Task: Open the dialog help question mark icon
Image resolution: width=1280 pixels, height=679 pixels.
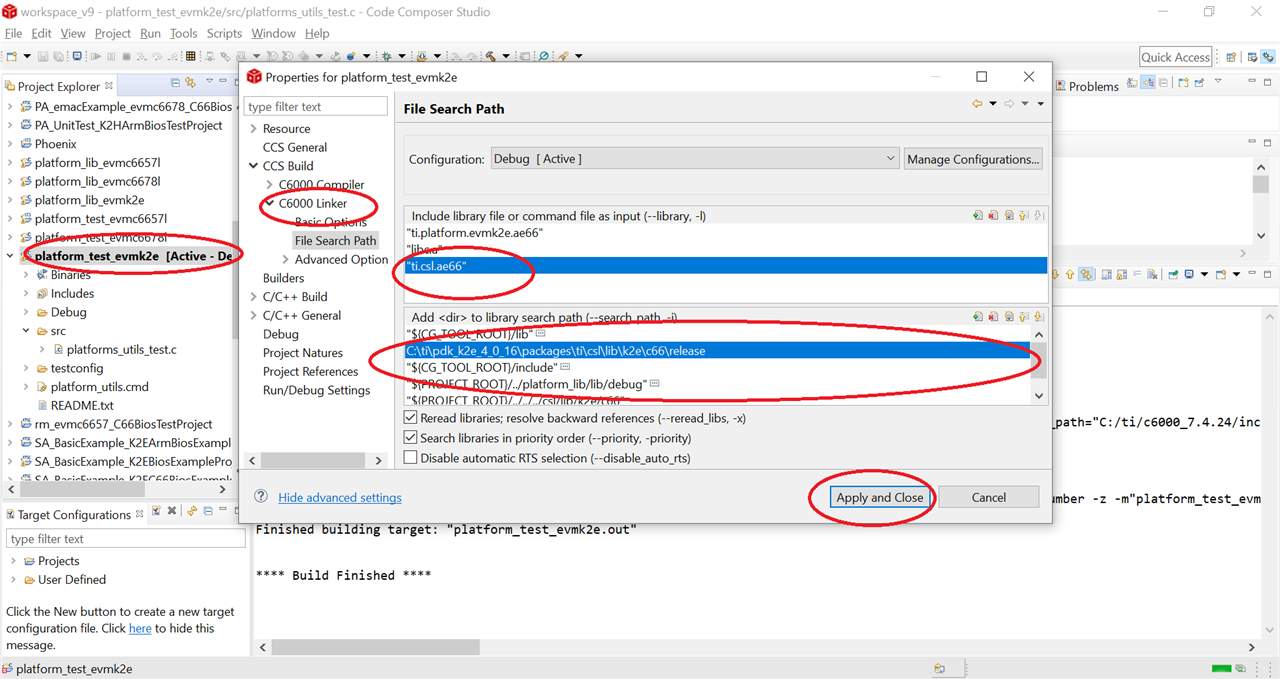Action: (261, 497)
